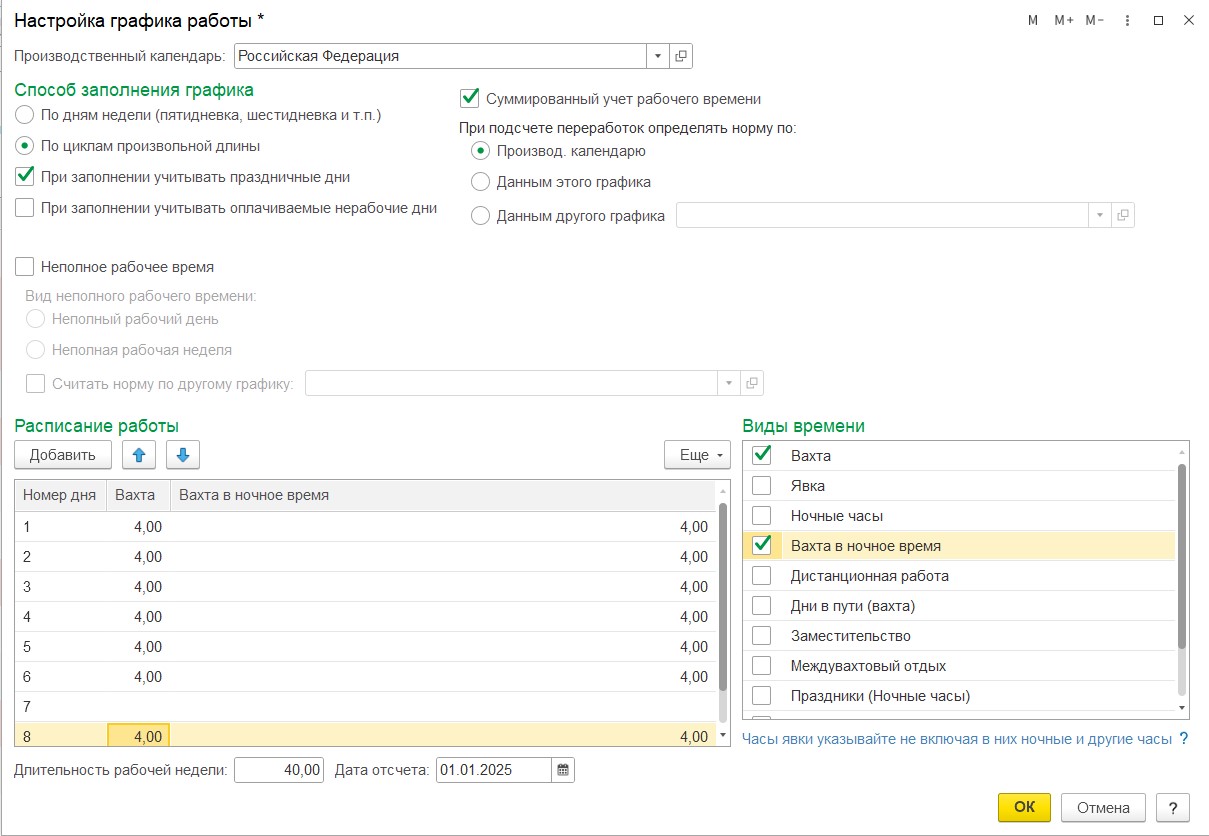Click the move row down arrow
The width and height of the screenshot is (1209, 836).
(x=183, y=455)
